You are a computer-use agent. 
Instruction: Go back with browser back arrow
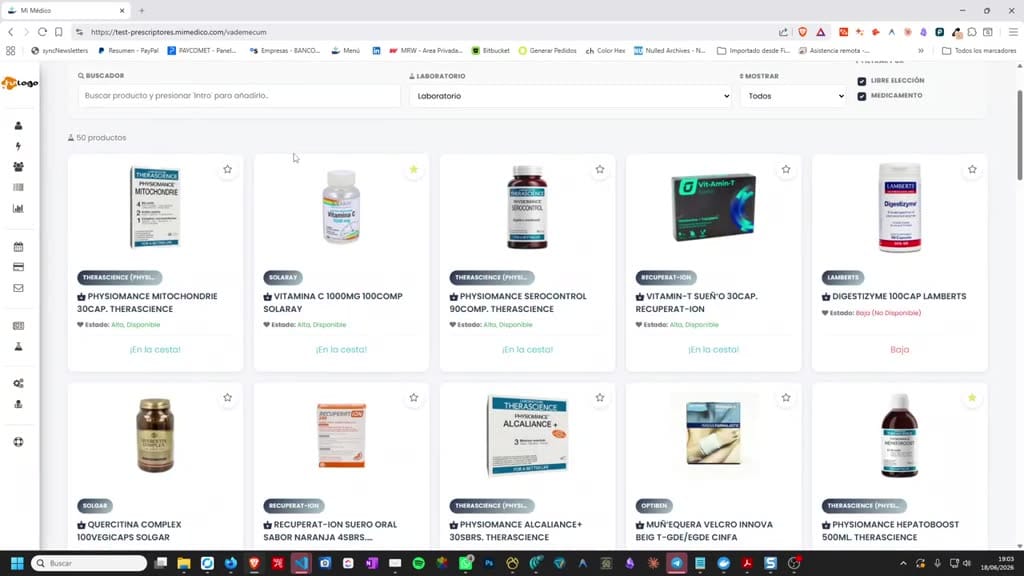(x=10, y=32)
